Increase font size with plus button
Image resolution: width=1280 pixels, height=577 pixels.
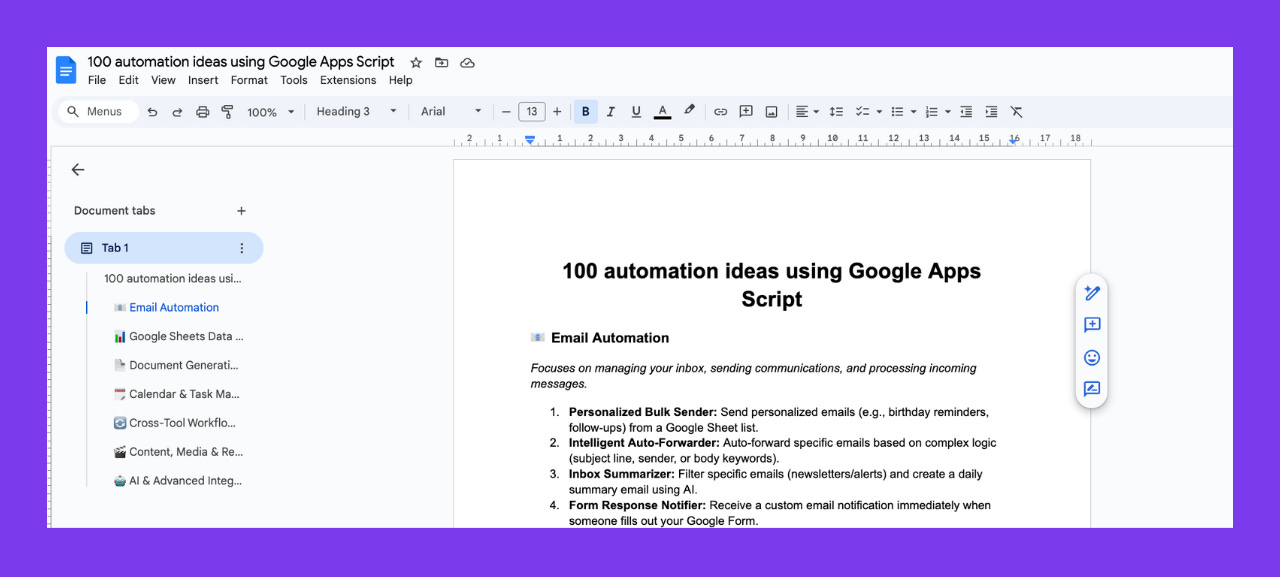click(x=557, y=112)
